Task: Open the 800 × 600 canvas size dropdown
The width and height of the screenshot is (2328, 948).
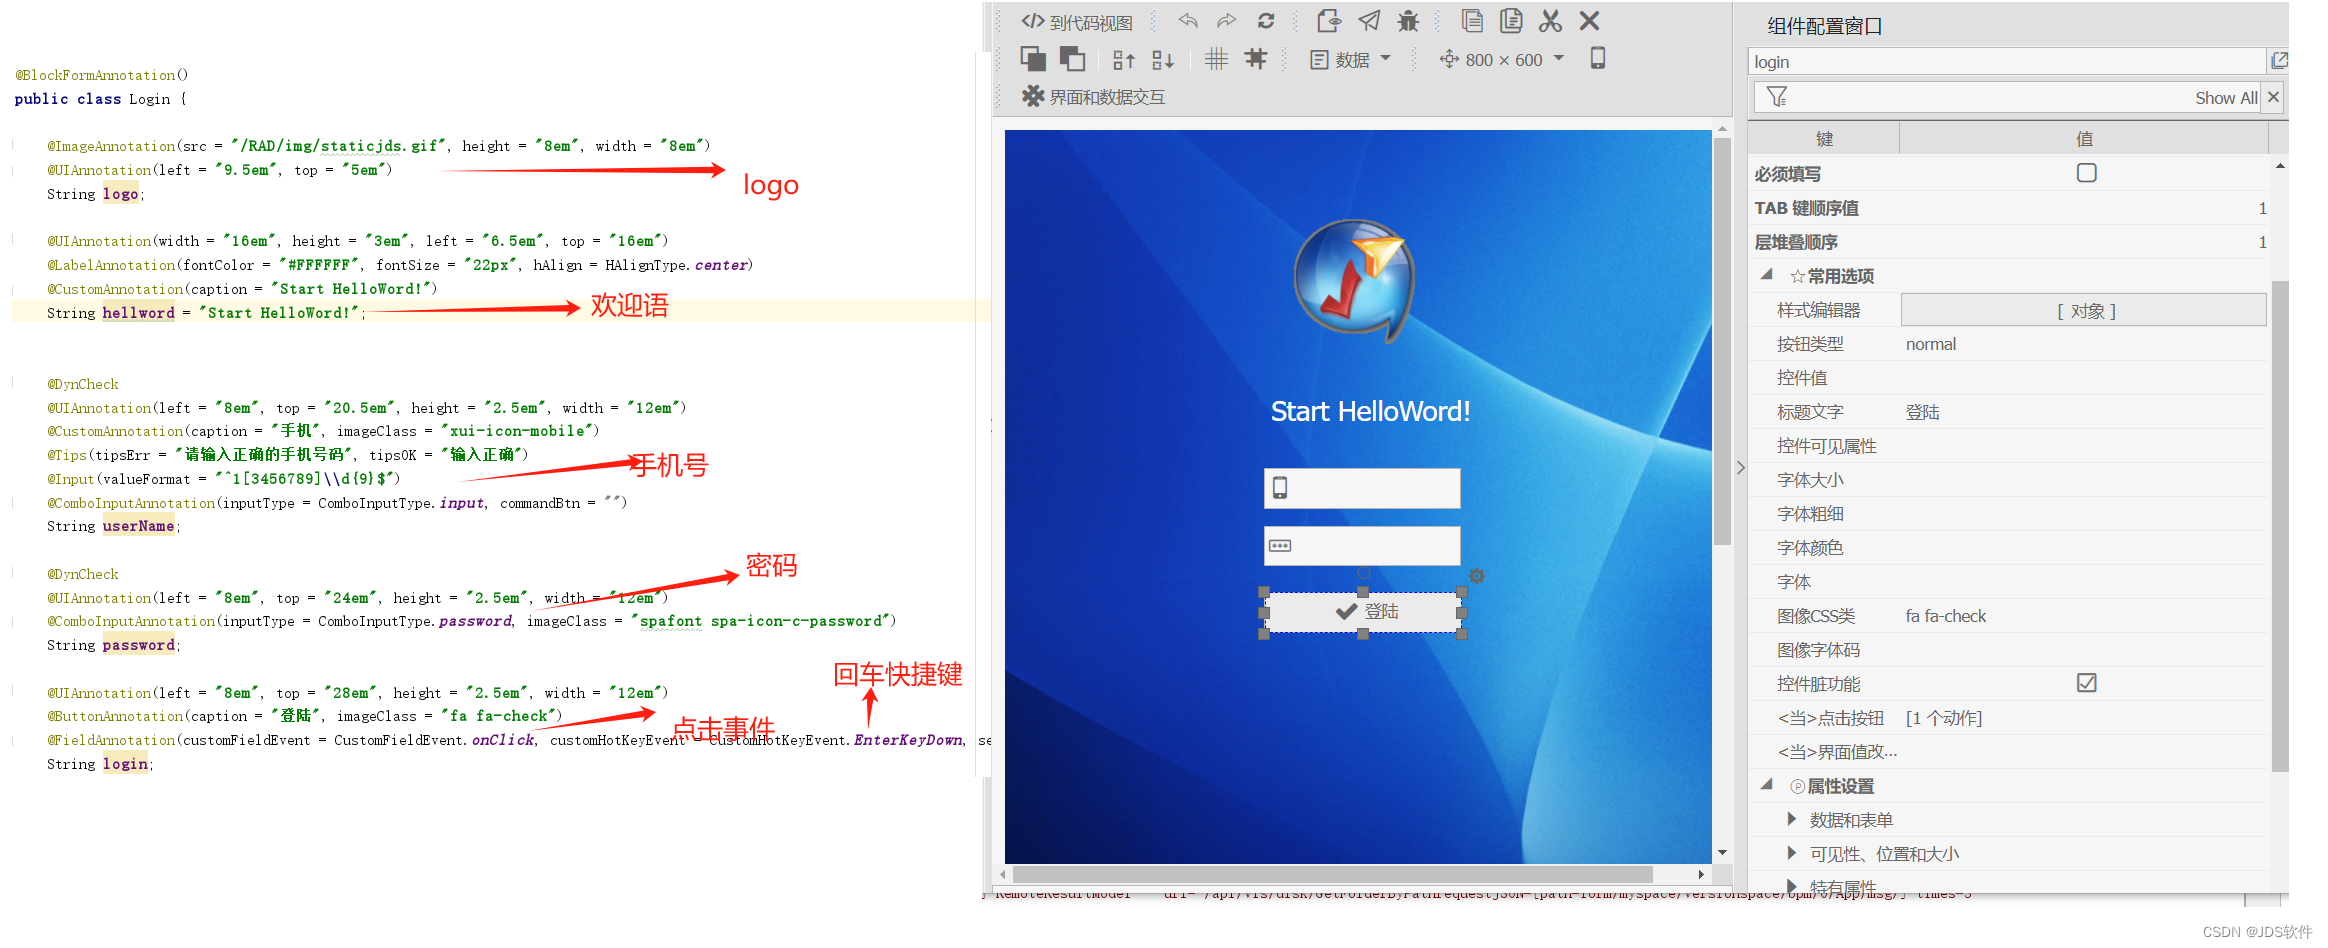Action: [1501, 60]
